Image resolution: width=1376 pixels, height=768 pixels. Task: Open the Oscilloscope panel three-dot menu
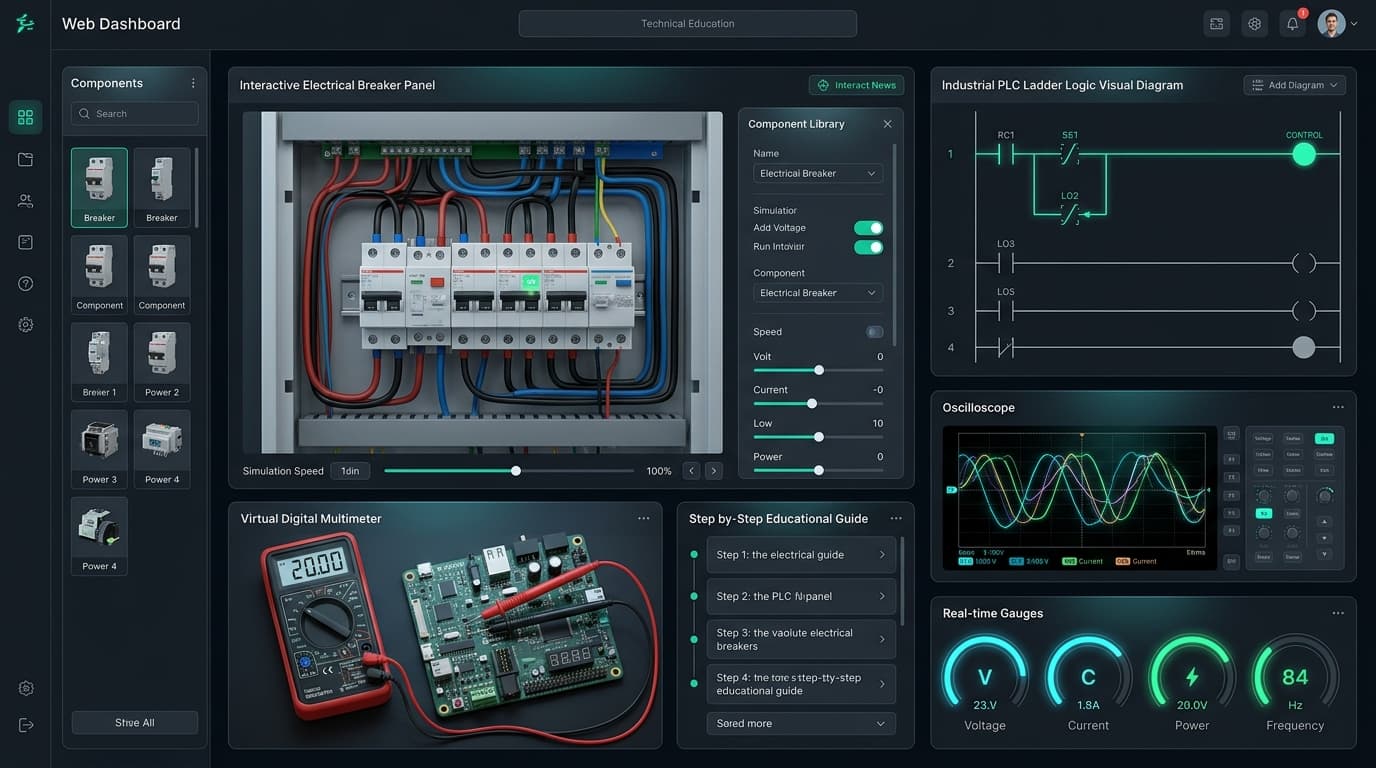click(1338, 407)
